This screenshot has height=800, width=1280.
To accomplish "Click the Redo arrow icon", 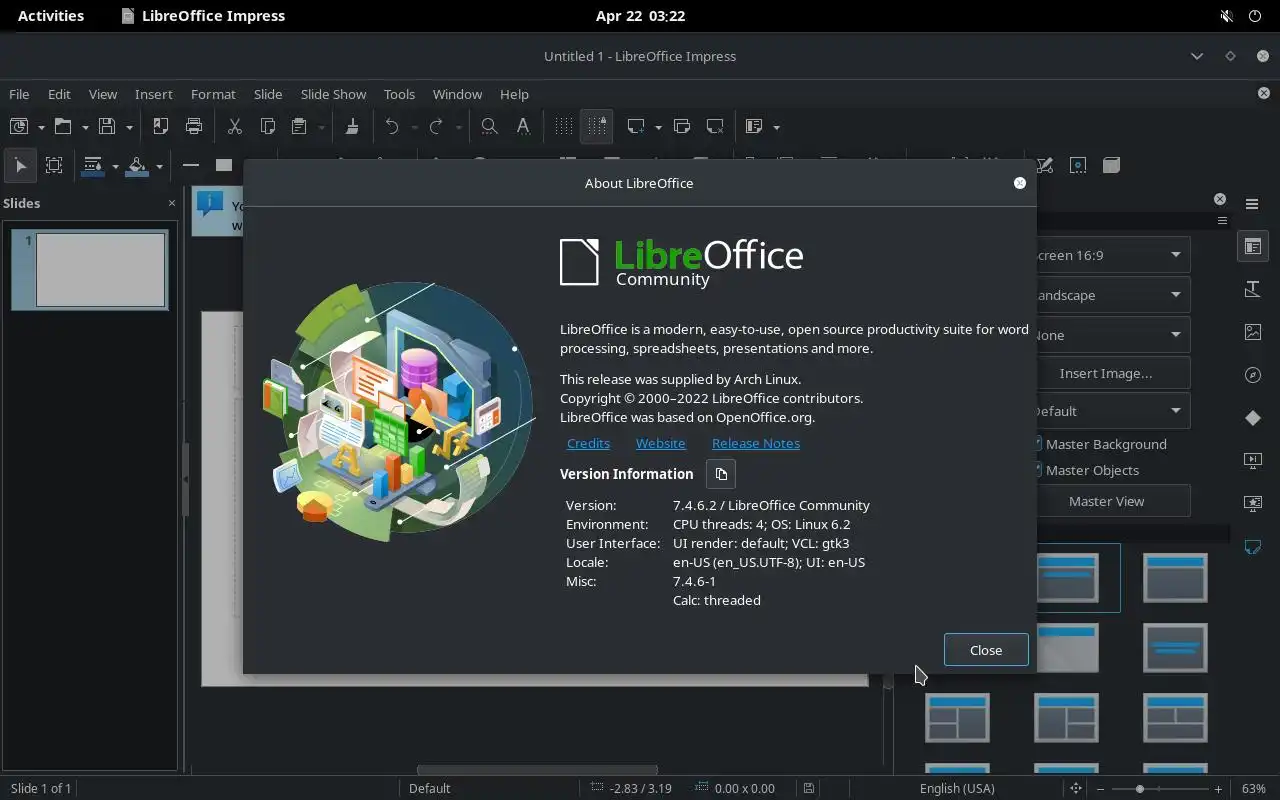I will pos(436,126).
